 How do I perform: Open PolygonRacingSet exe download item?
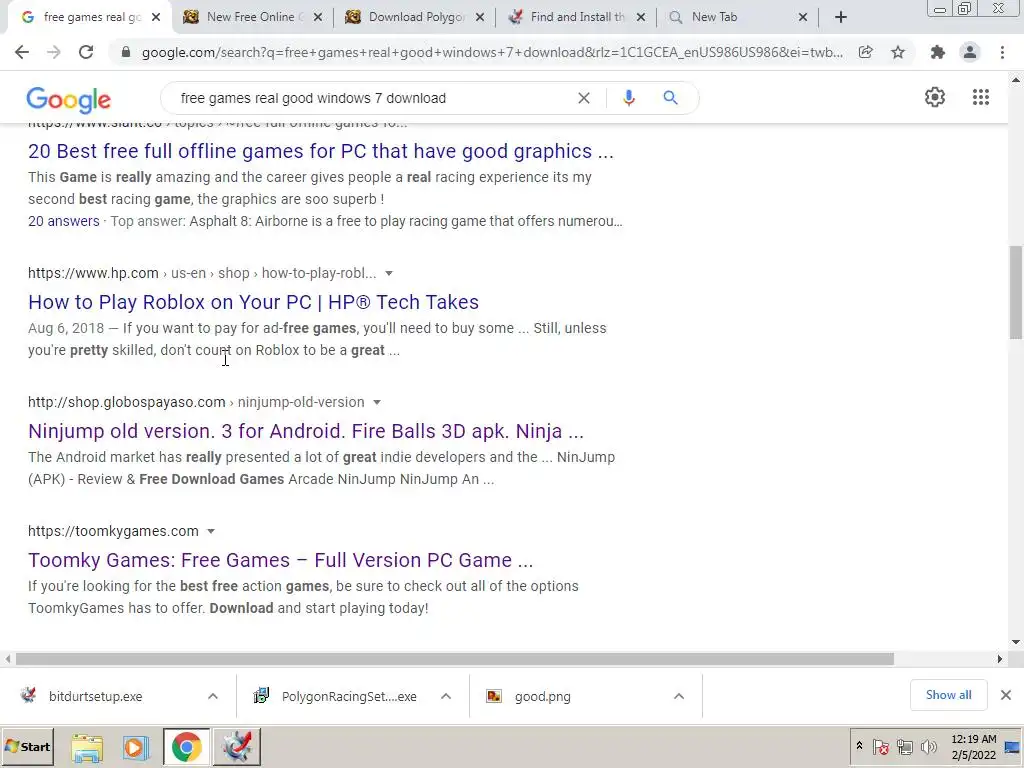coord(349,696)
